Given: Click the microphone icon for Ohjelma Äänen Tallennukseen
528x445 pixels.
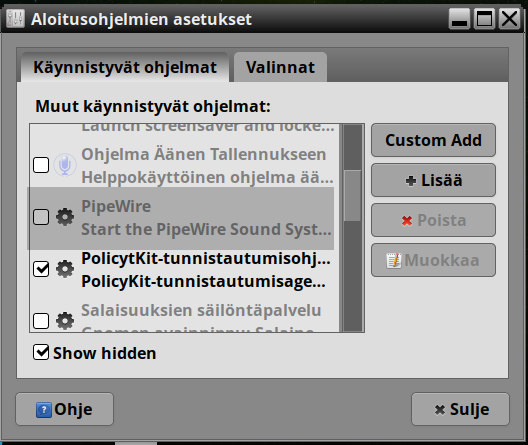Looking at the screenshot, I should tap(65, 165).
